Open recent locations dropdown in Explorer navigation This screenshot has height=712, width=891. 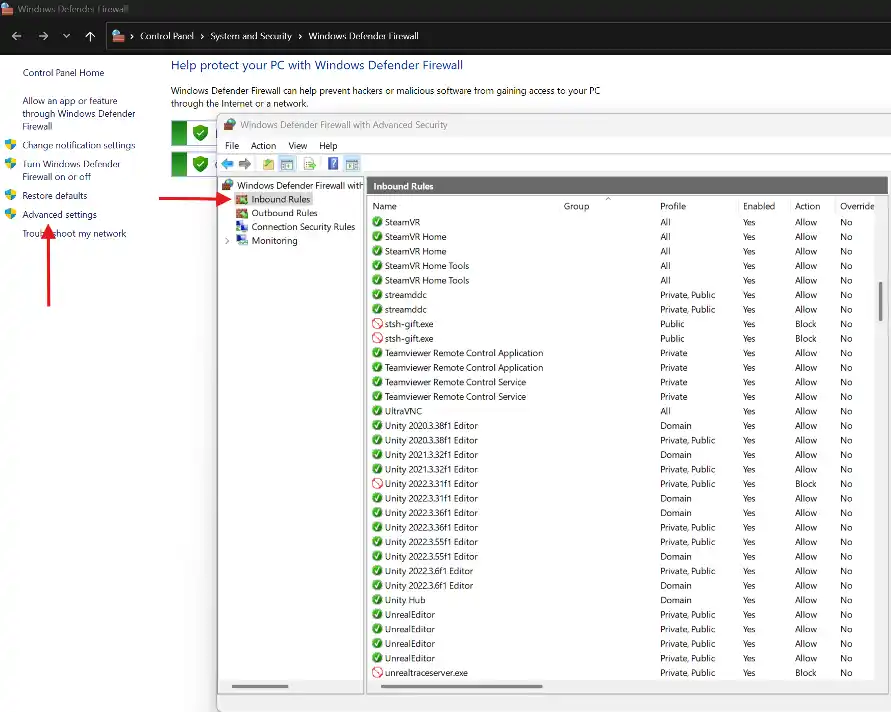66,36
